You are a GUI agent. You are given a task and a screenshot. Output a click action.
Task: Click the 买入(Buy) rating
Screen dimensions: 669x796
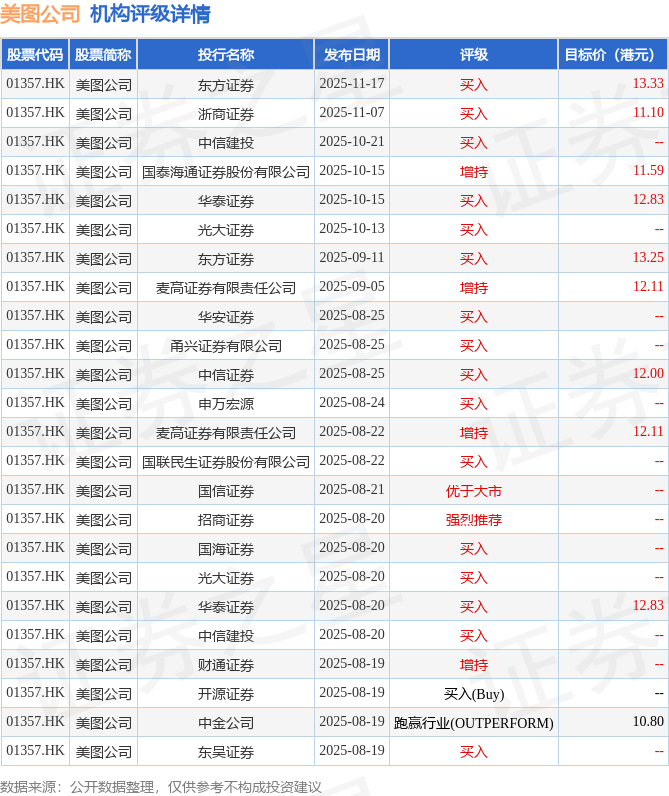474,694
